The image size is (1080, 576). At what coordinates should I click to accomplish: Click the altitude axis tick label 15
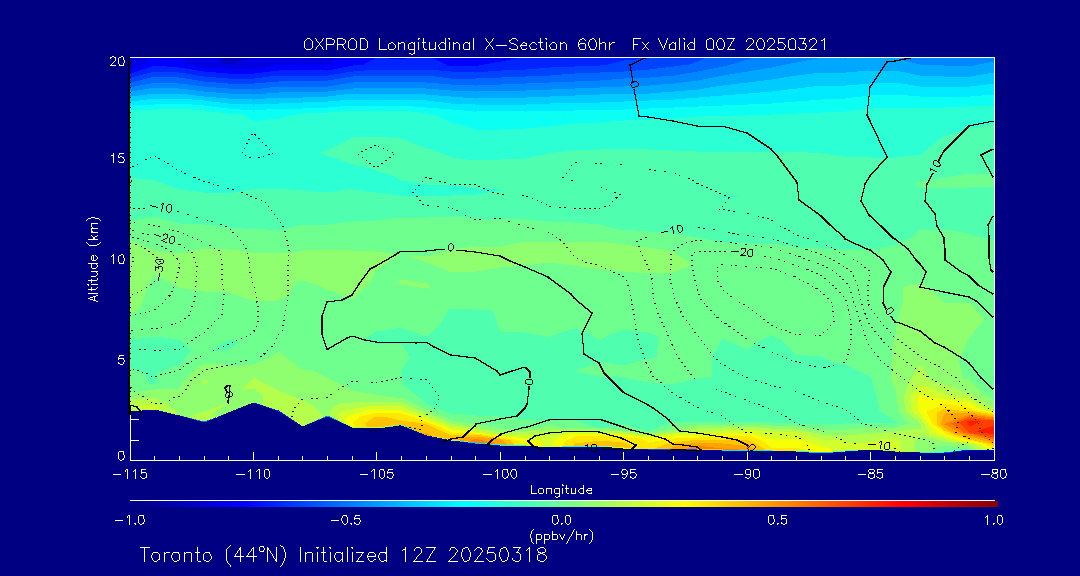116,159
